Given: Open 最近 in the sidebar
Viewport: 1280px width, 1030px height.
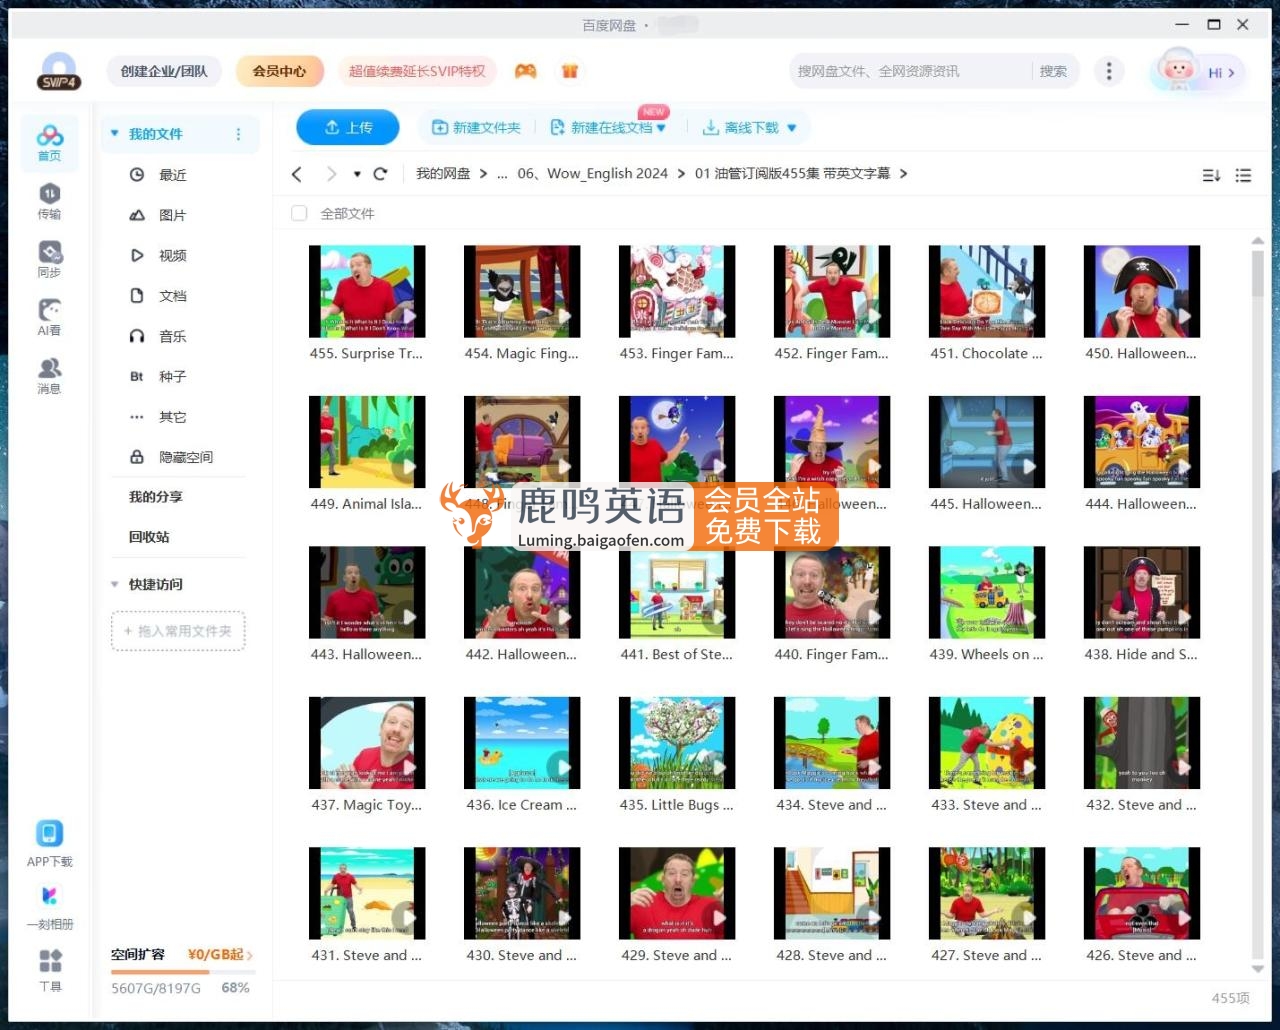Looking at the screenshot, I should point(173,175).
